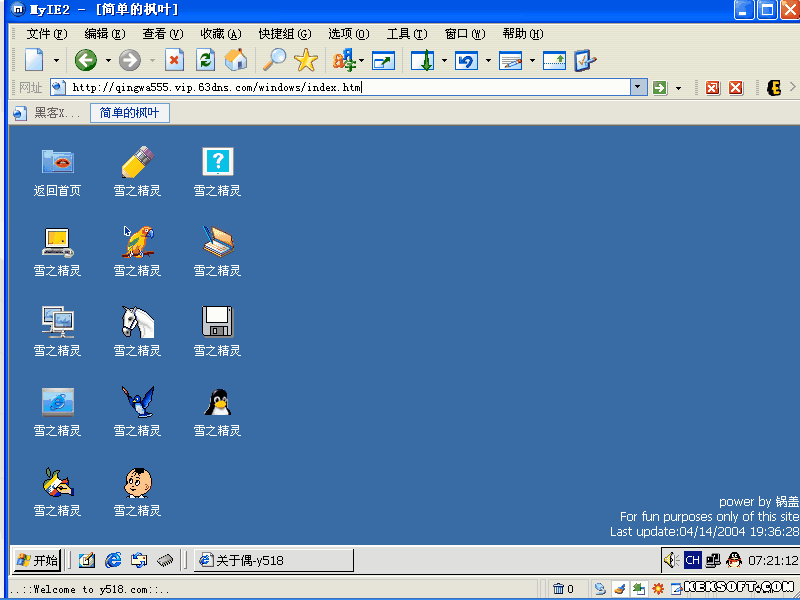Open dropdown next to the green down-arrow icon

[x=444, y=61]
